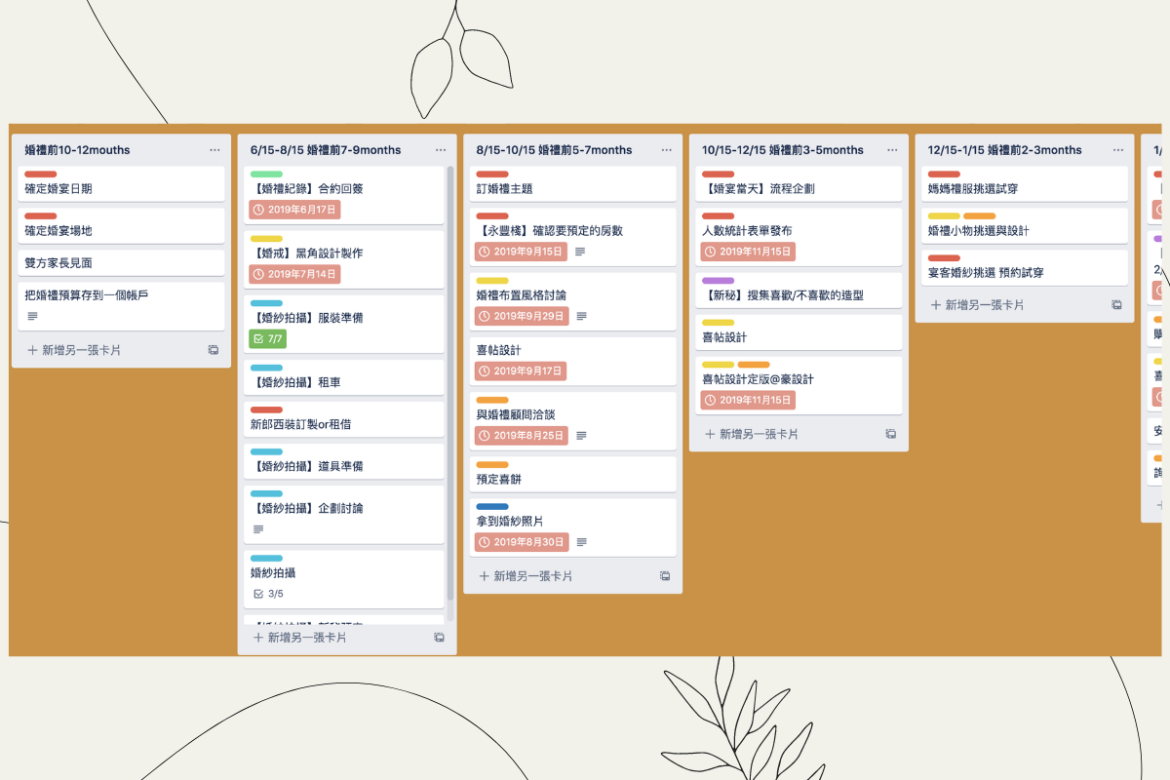Click template icon in 12/15-1/15 list footer

[x=1117, y=305]
